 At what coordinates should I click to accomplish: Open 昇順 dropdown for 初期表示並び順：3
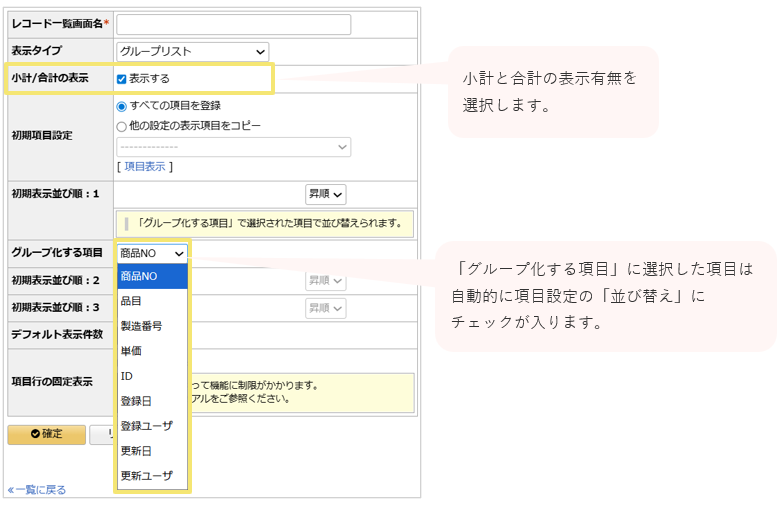coord(326,308)
